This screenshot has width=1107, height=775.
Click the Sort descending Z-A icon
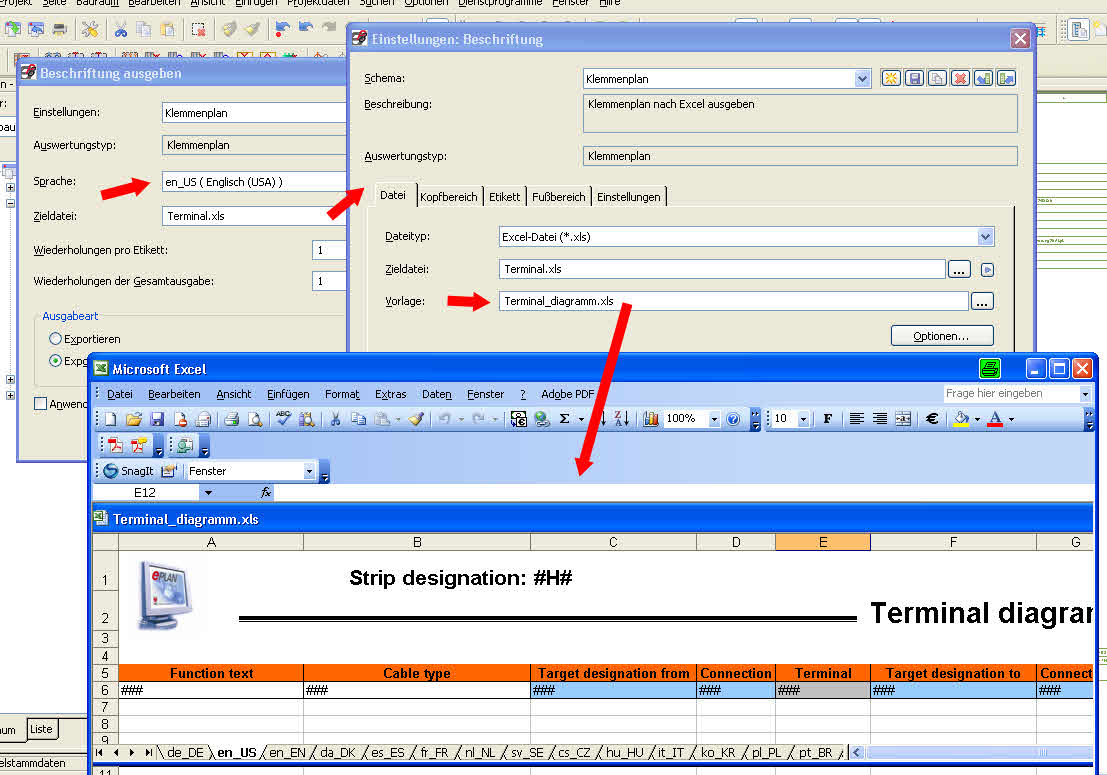pos(622,419)
